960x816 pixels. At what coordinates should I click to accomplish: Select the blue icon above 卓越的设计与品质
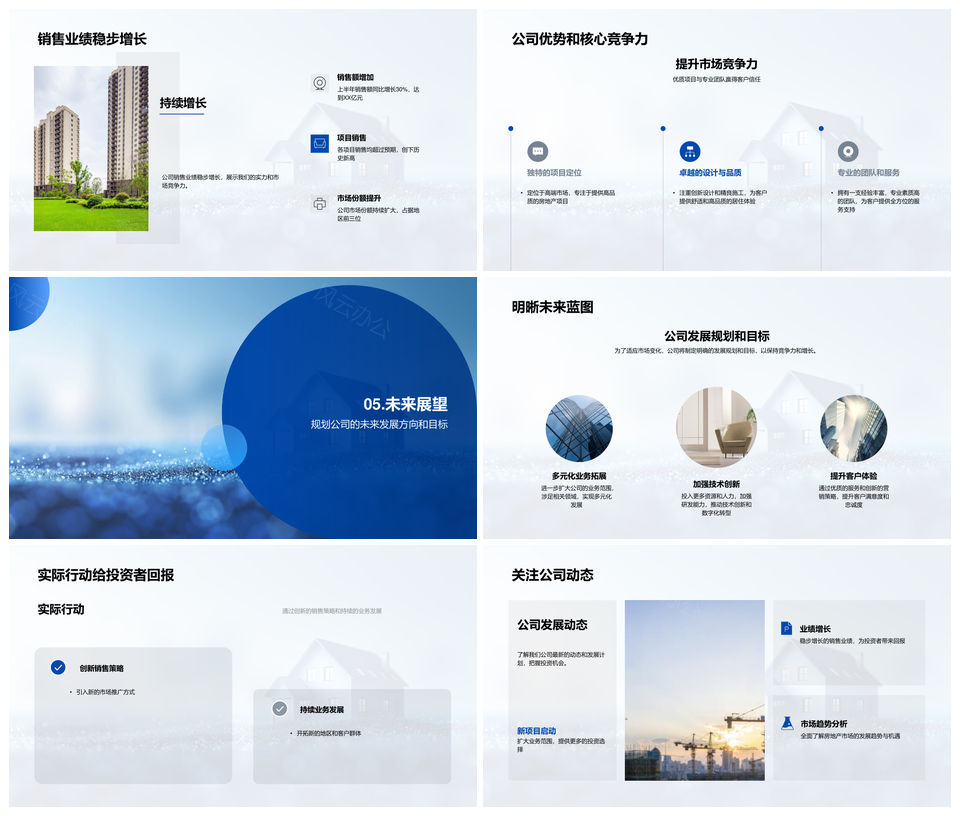[x=690, y=151]
